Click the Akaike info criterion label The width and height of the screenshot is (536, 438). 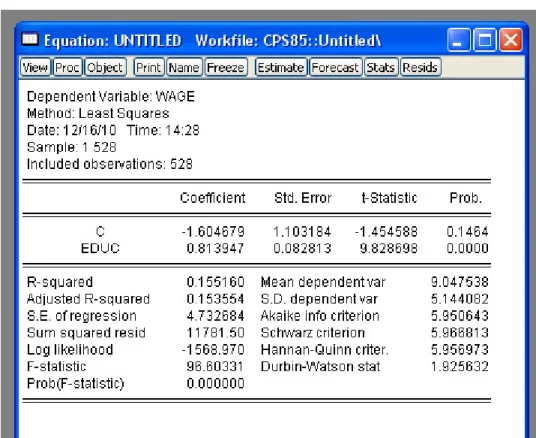pyautogui.click(x=320, y=316)
